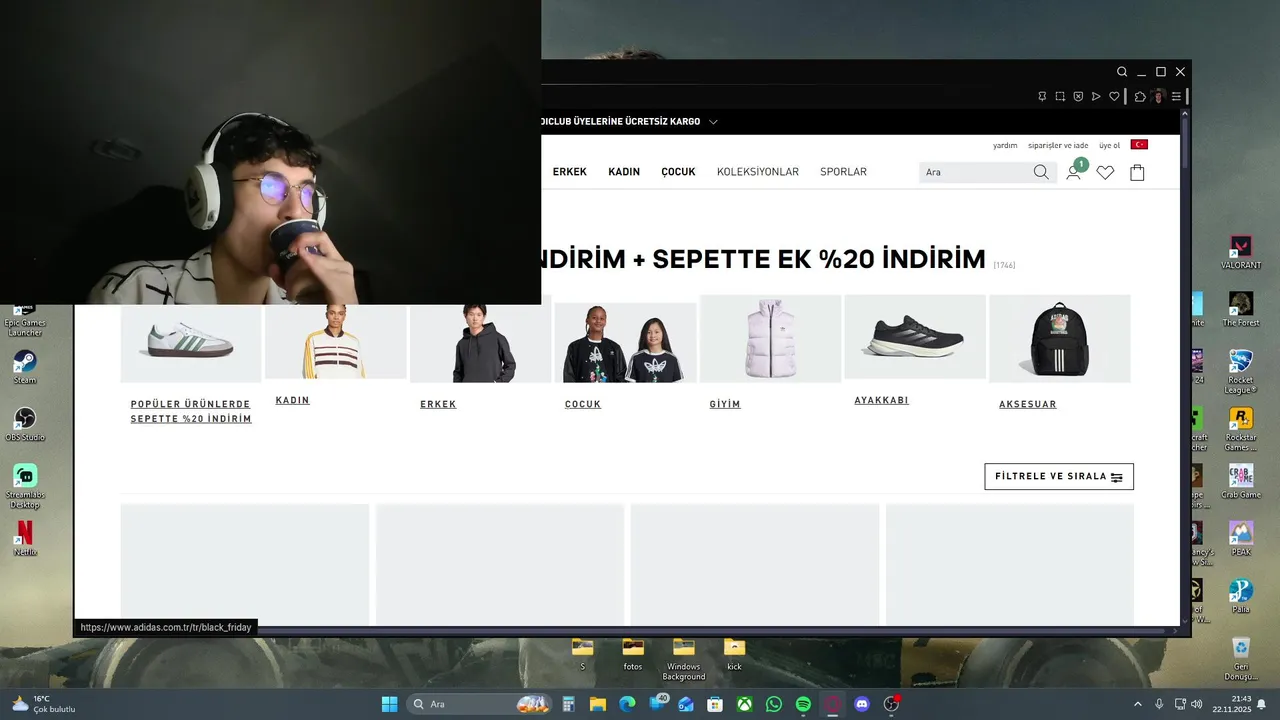
Task: Open WhatsApp from the taskbar
Action: click(774, 704)
